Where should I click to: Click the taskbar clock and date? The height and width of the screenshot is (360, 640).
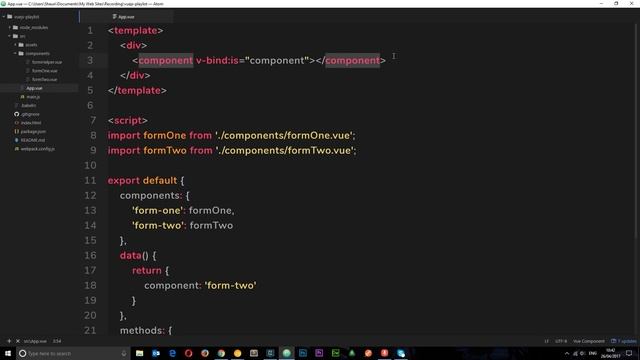(x=611, y=353)
